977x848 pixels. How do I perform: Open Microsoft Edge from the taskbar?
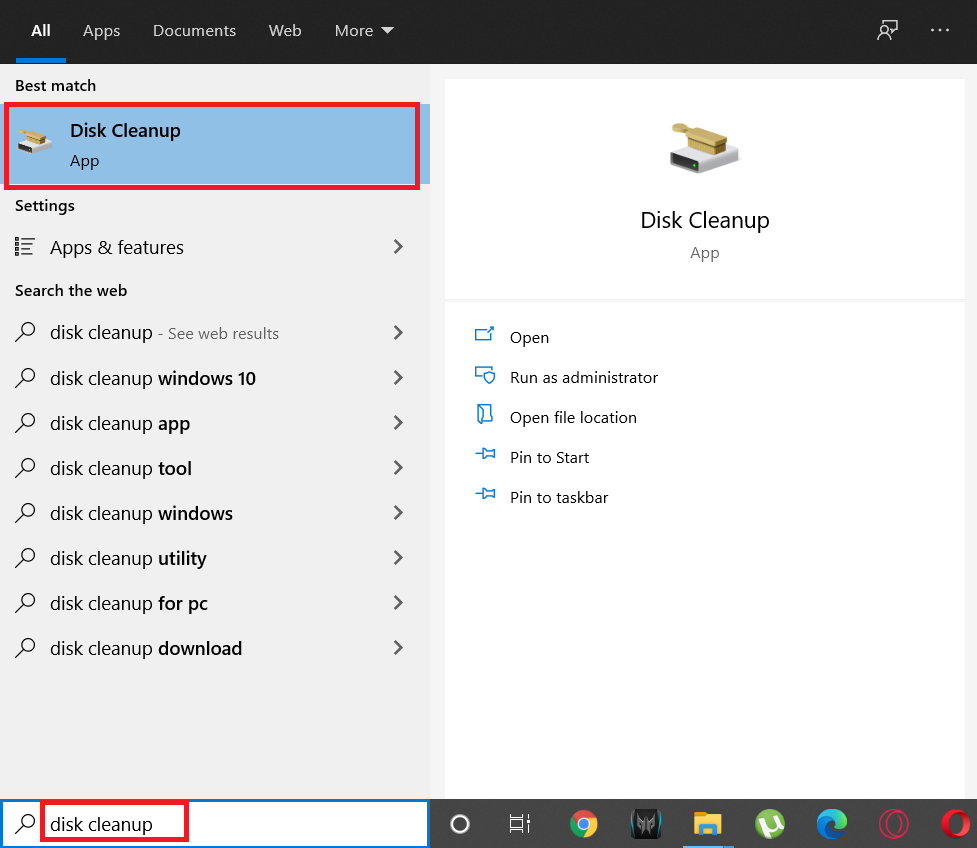point(831,824)
